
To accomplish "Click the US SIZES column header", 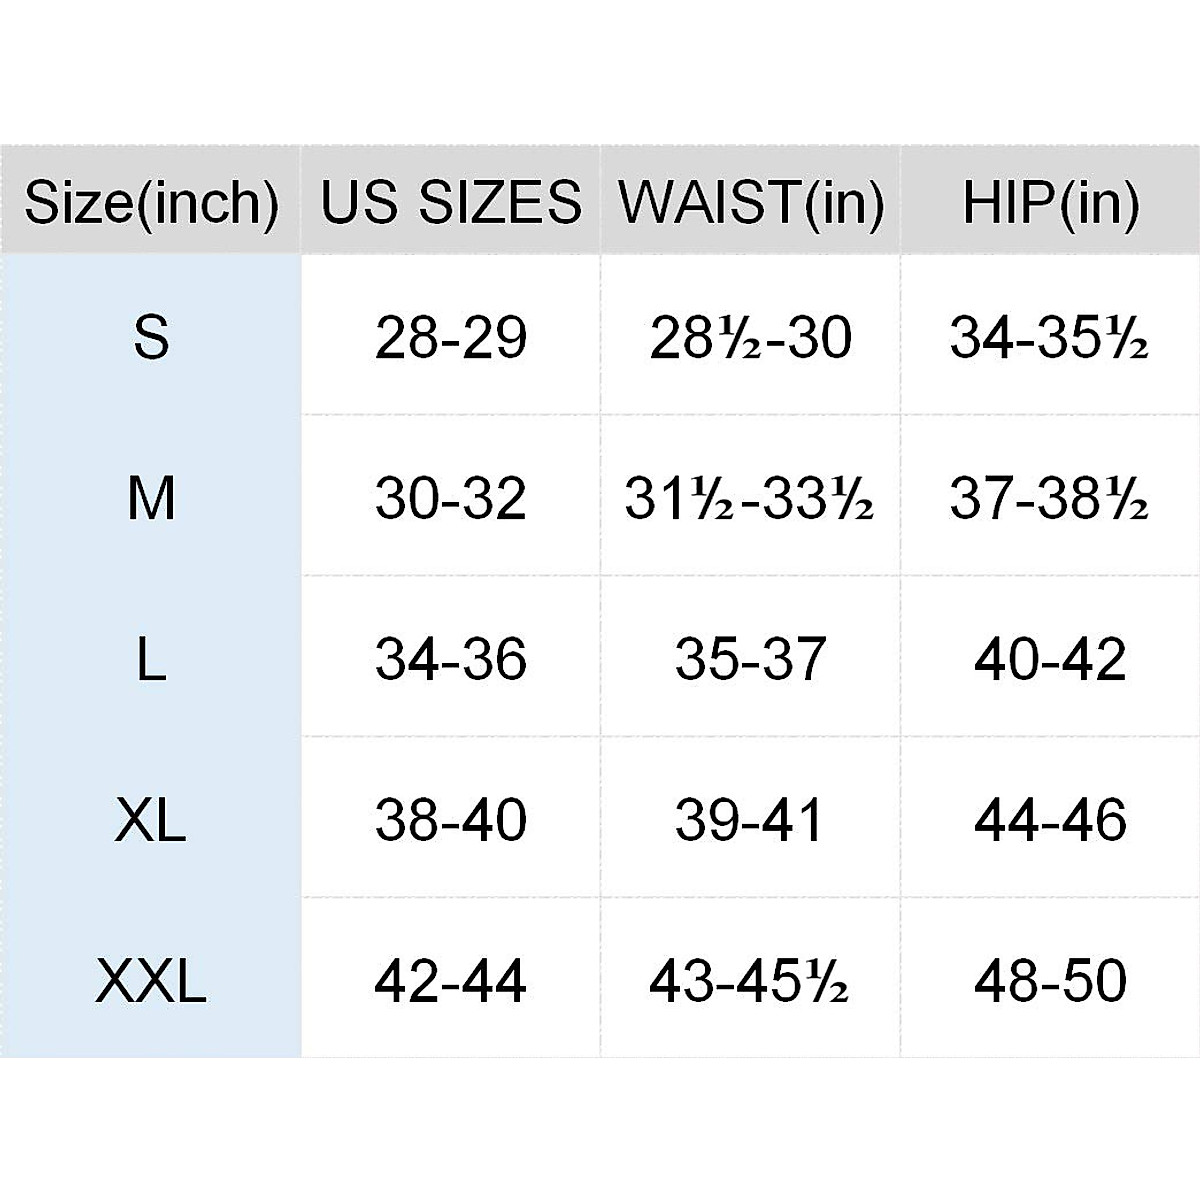I will pos(451,202).
